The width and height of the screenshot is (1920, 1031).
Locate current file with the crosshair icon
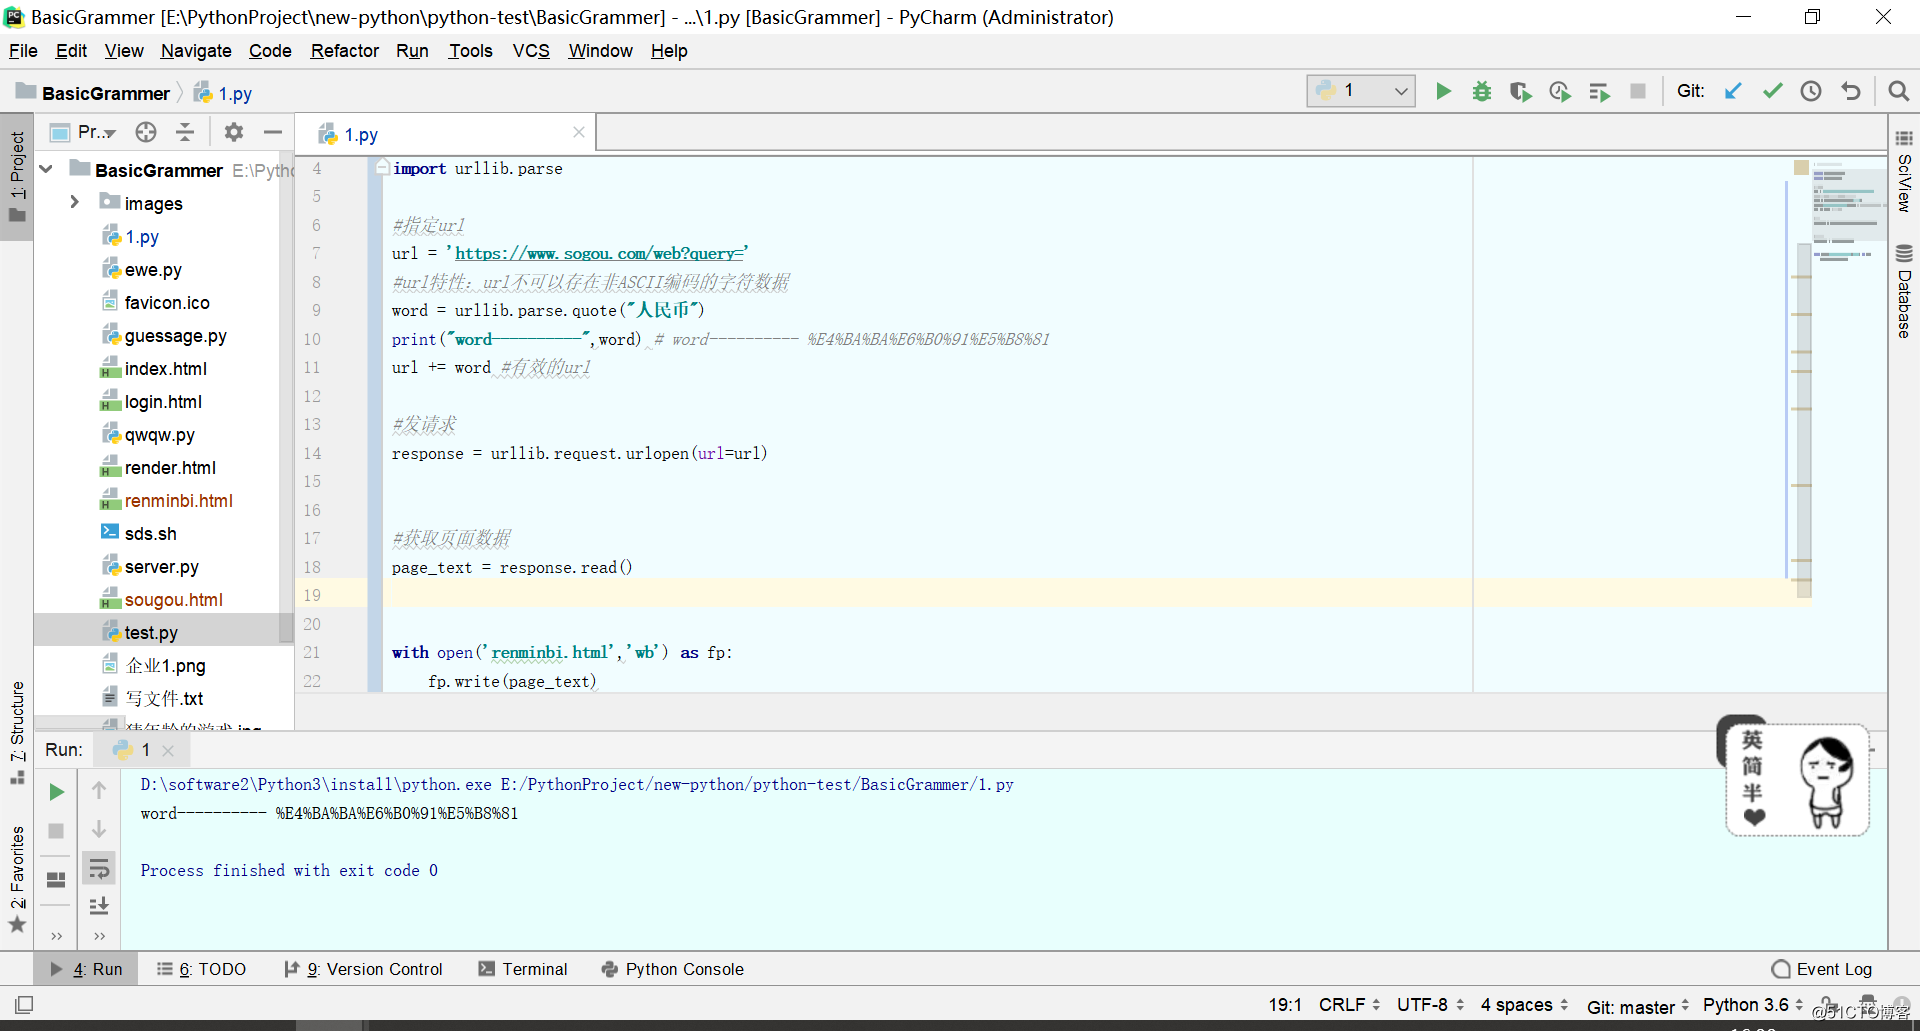(x=146, y=132)
